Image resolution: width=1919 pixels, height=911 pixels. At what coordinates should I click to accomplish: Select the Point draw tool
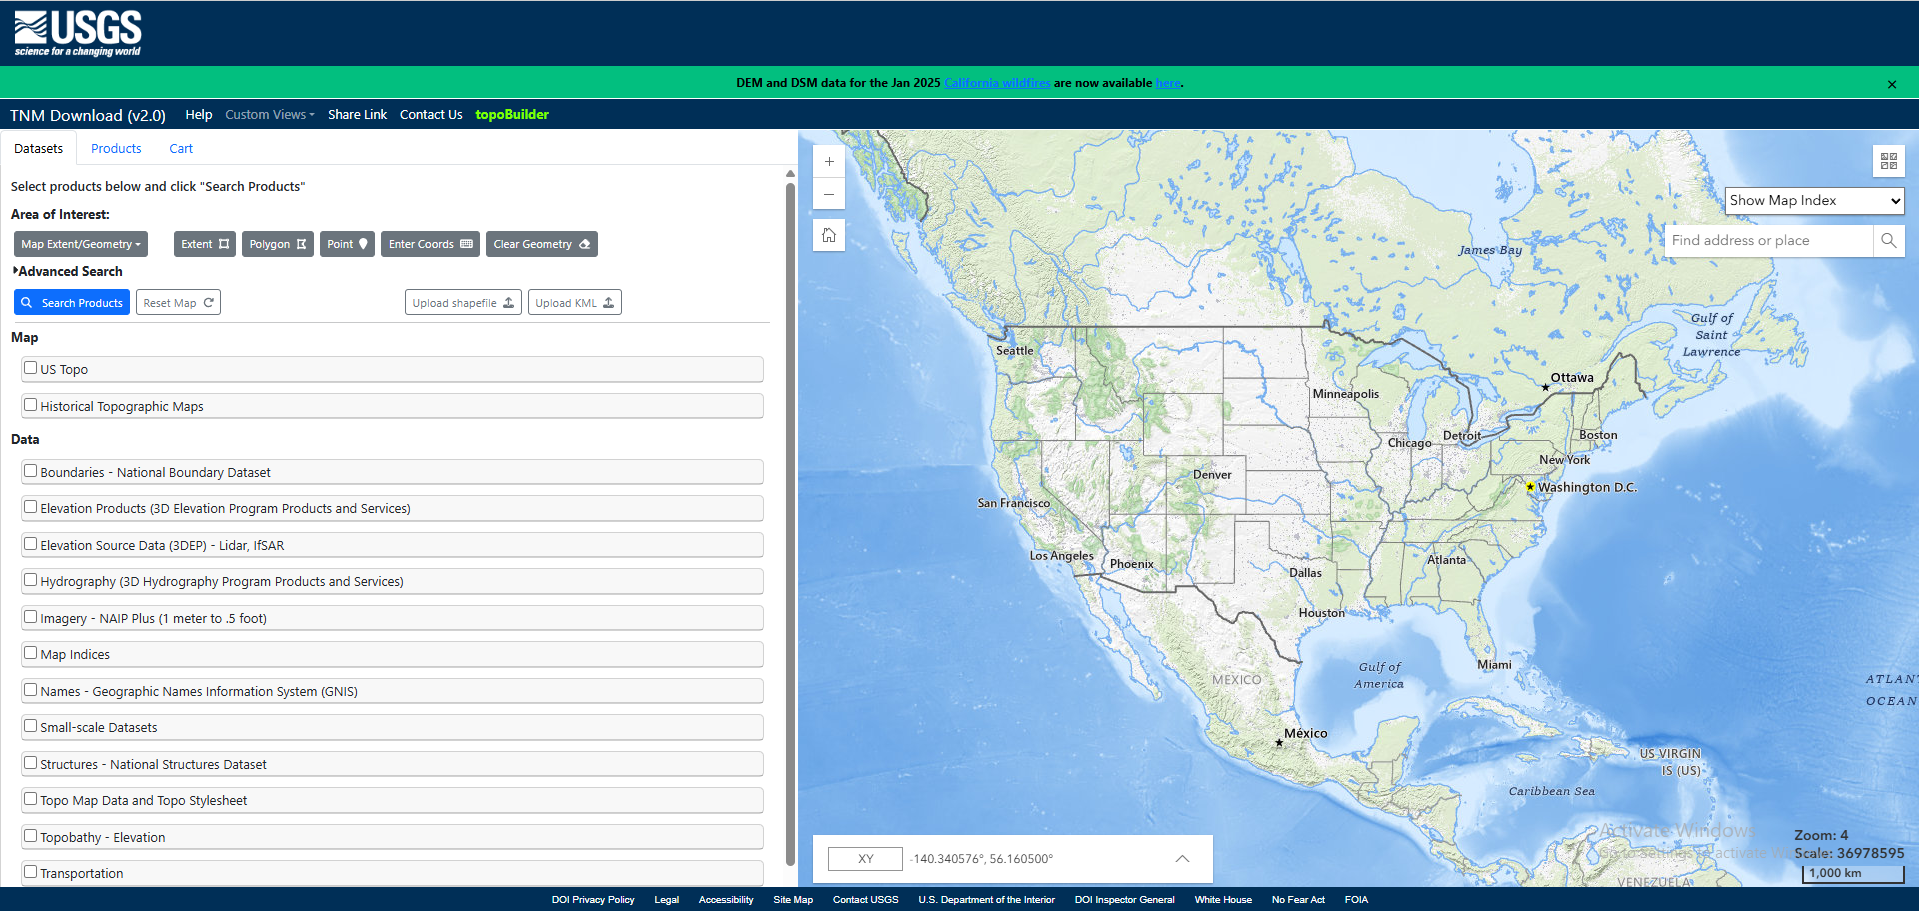coord(347,244)
